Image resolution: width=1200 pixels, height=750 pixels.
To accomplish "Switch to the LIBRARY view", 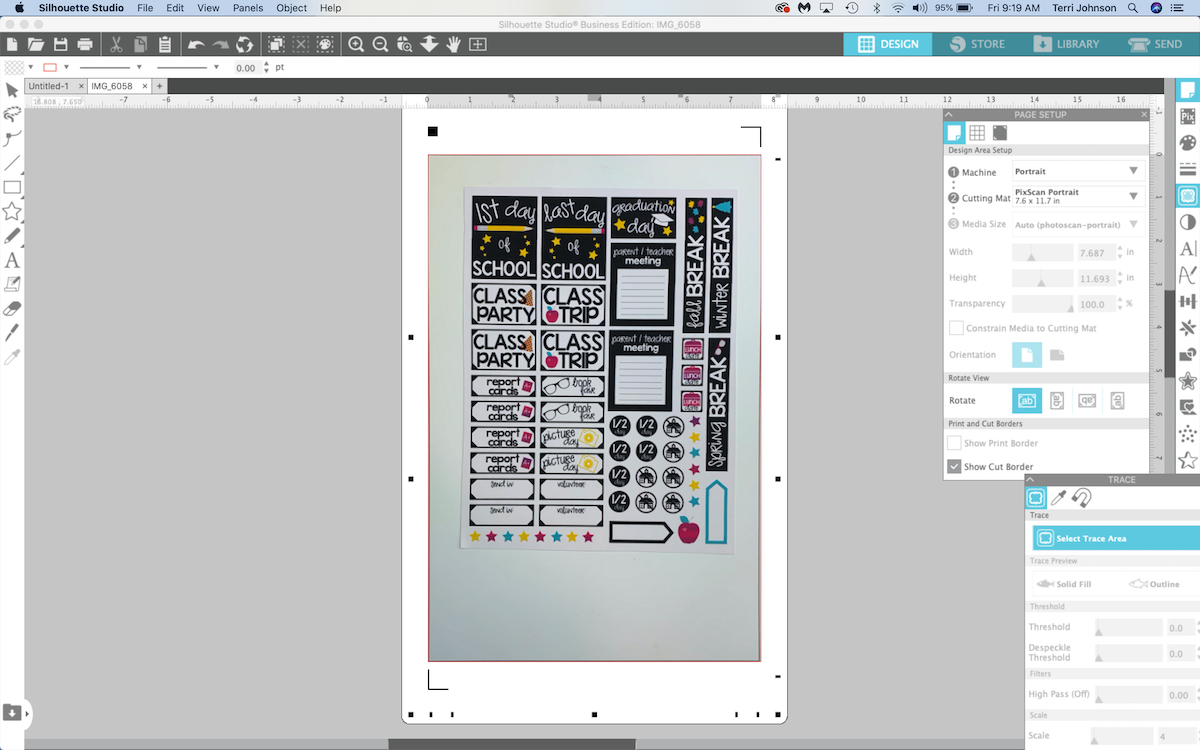I will (x=1066, y=44).
